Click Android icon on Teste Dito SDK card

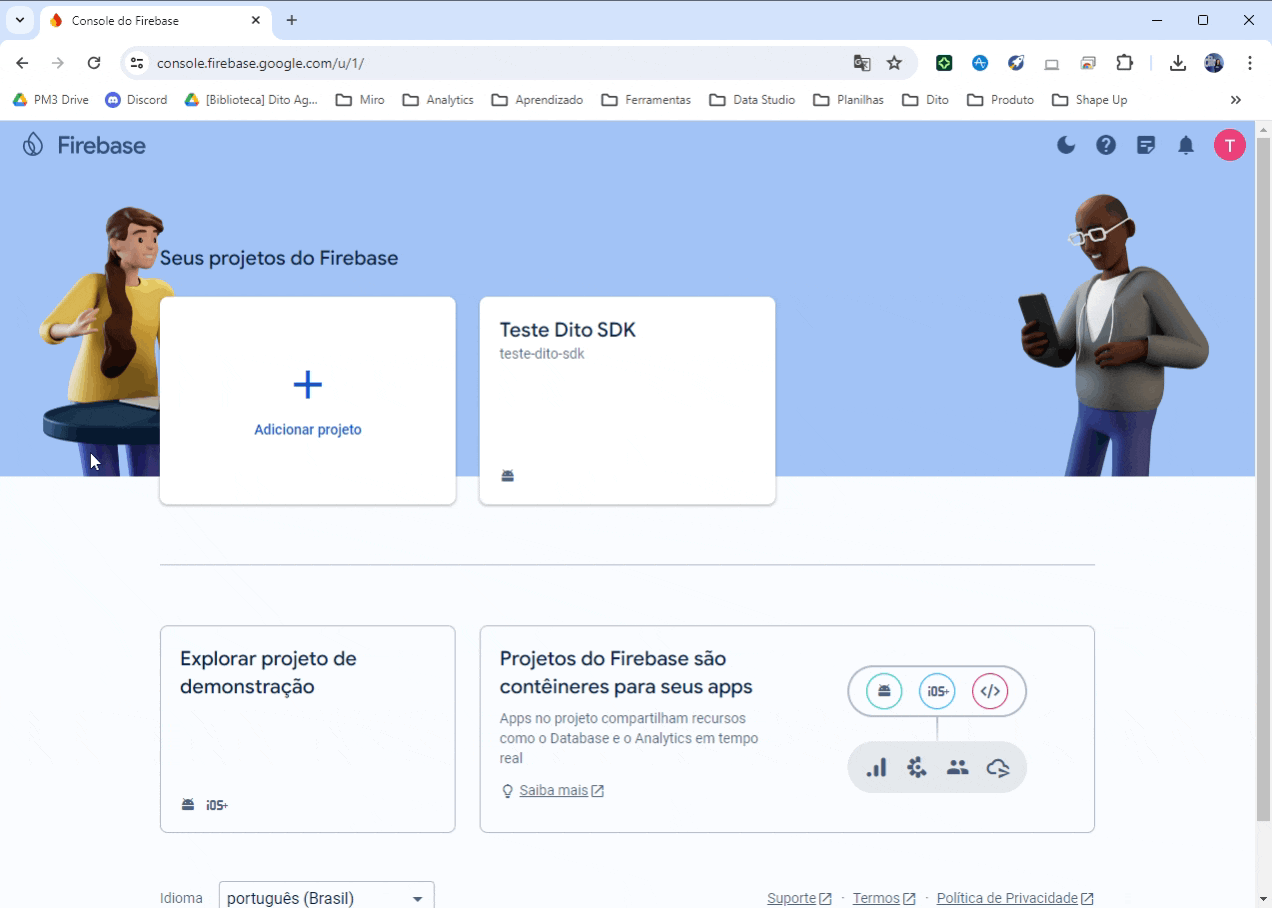508,476
